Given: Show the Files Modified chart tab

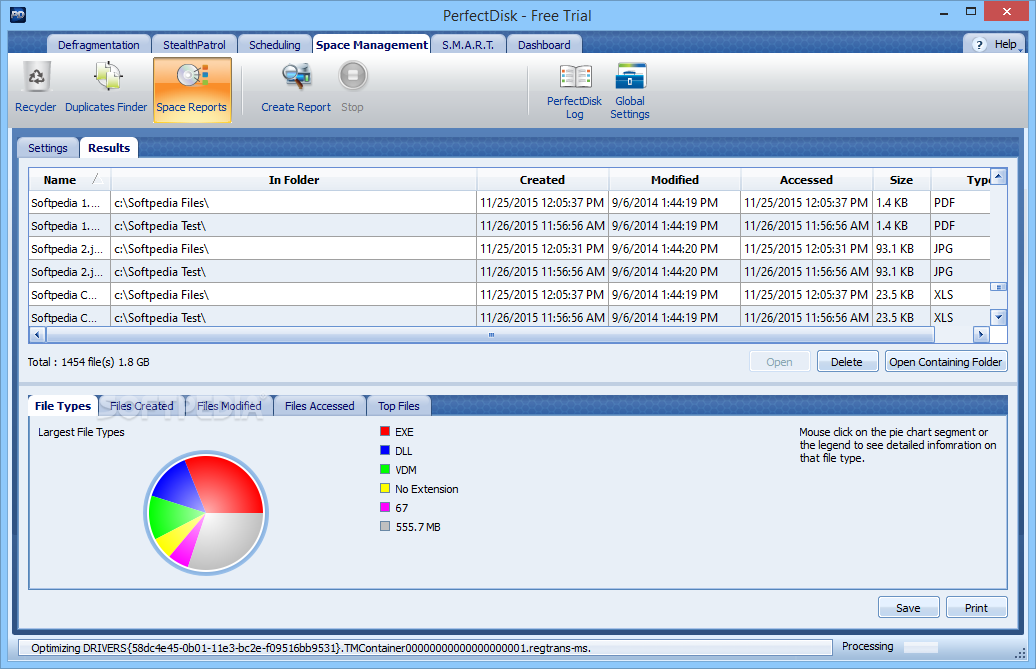Looking at the screenshot, I should tap(229, 406).
